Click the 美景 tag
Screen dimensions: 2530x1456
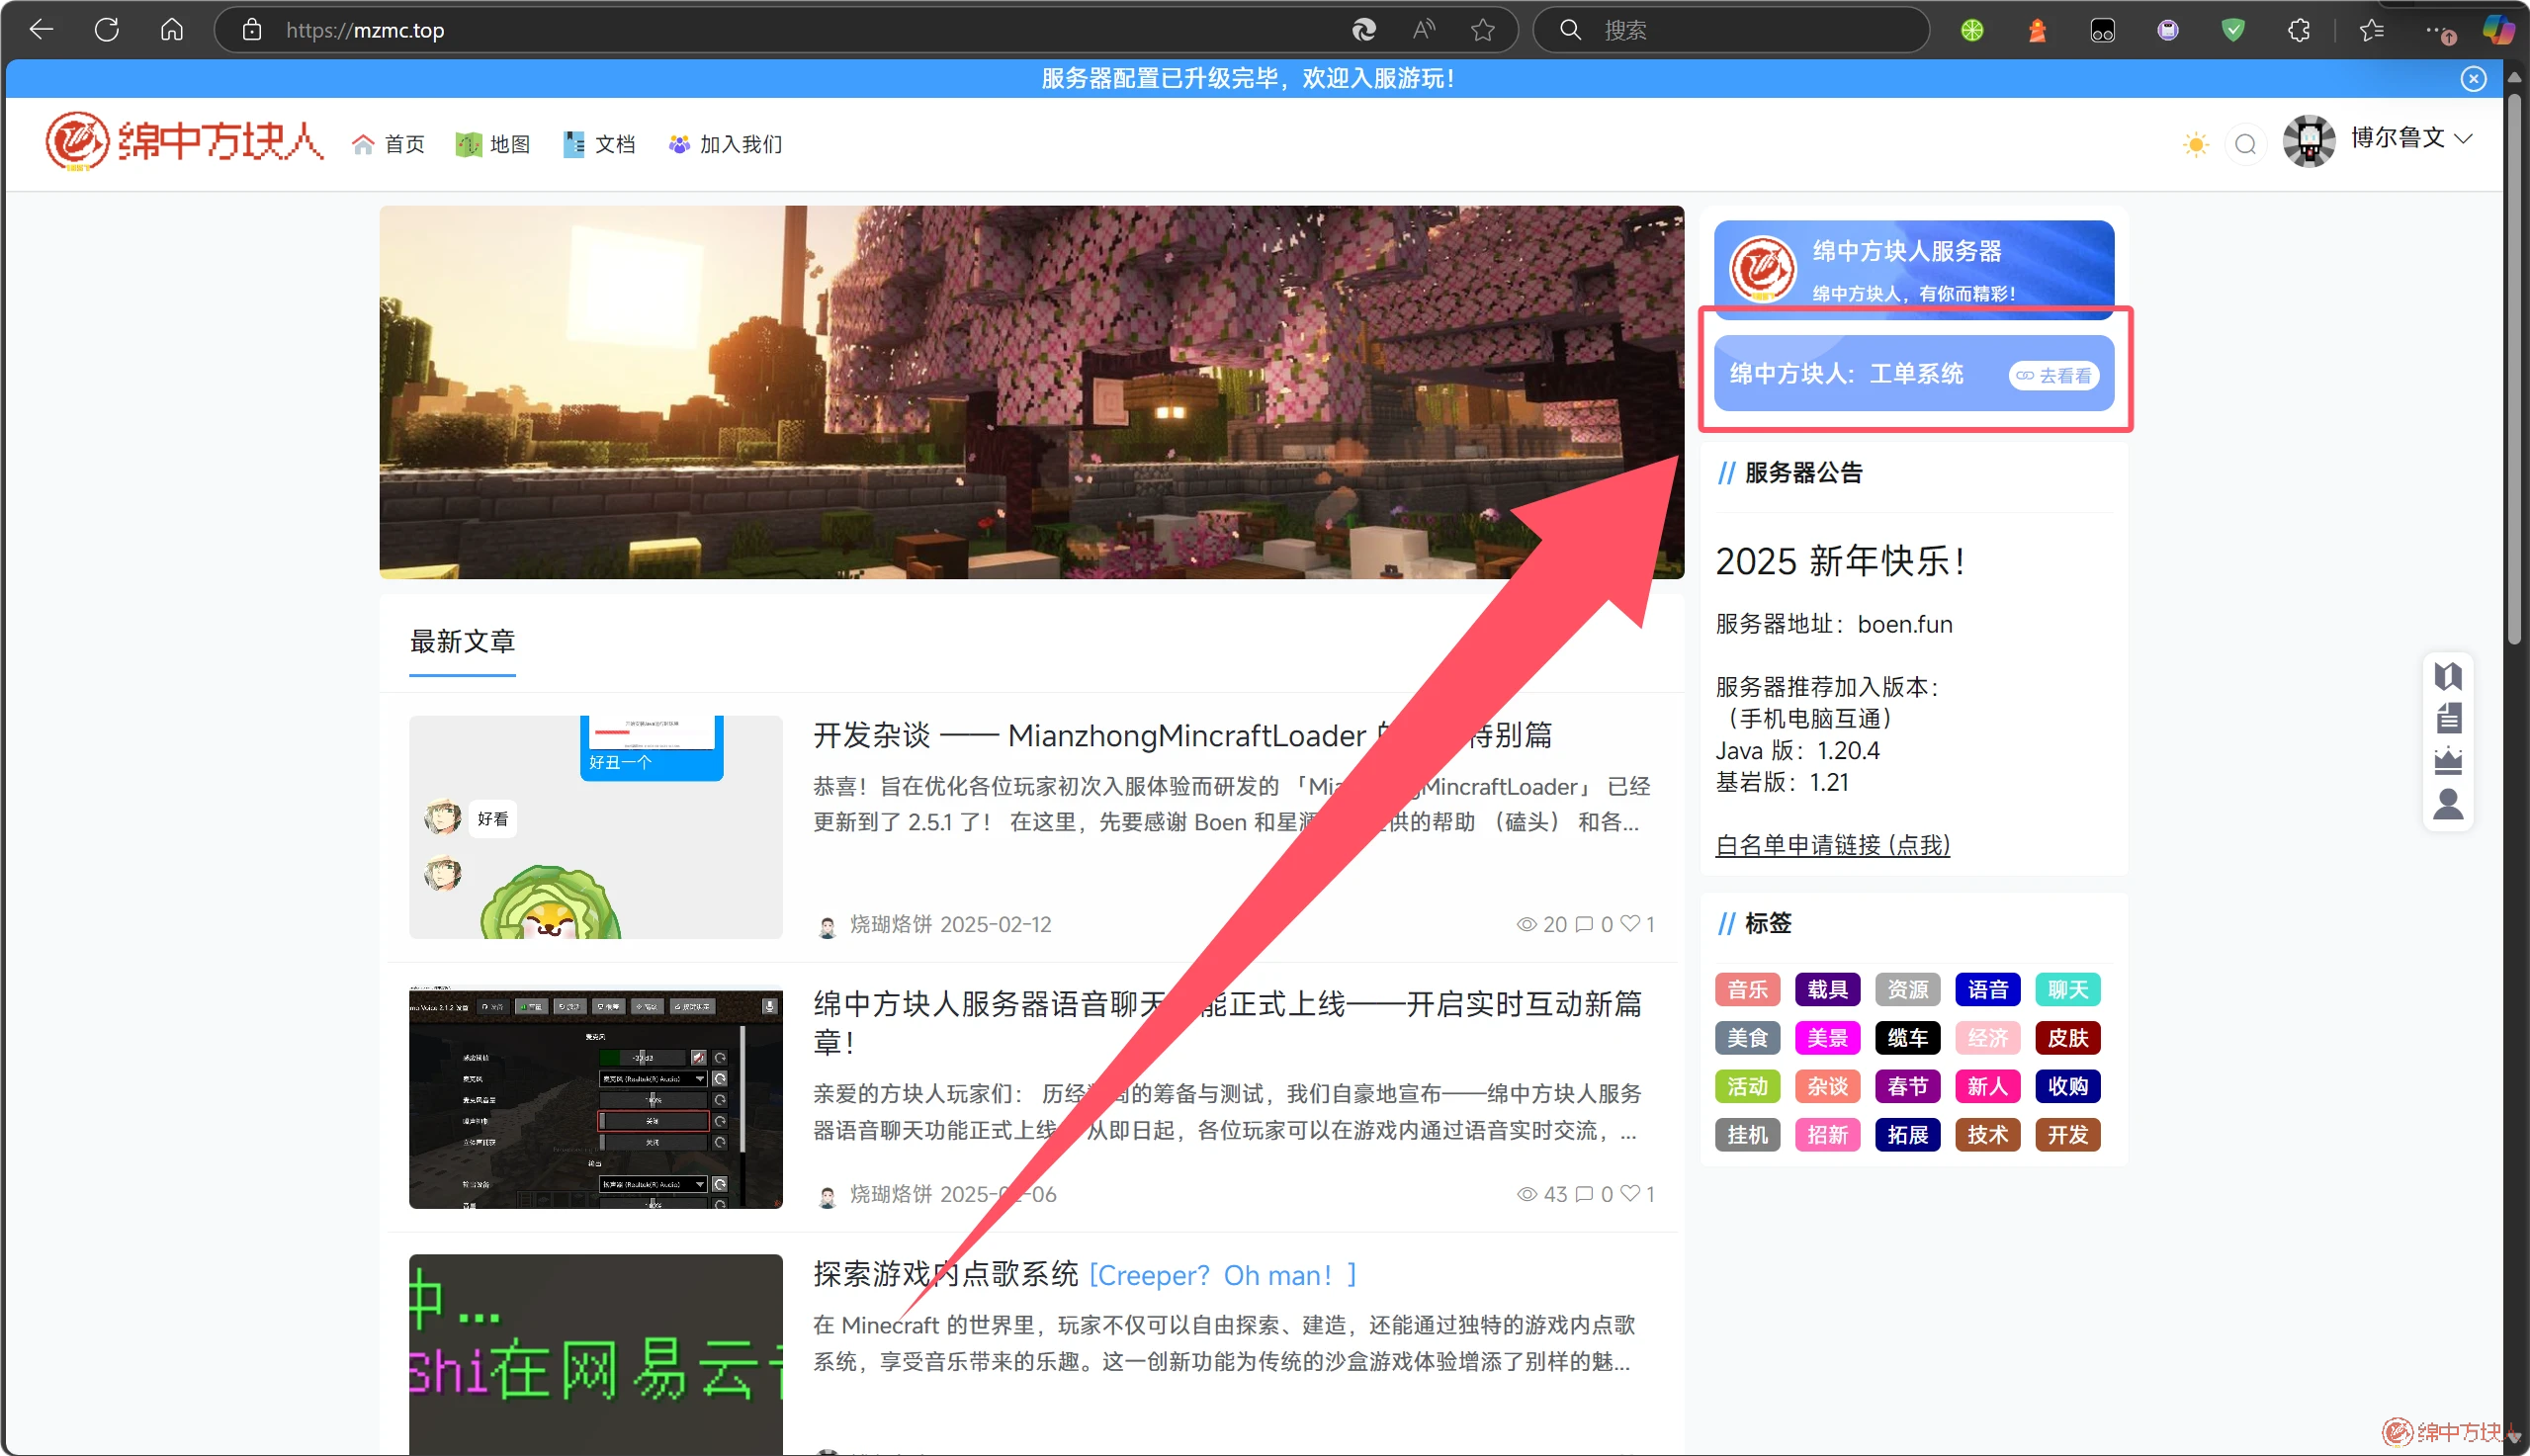click(1827, 1038)
